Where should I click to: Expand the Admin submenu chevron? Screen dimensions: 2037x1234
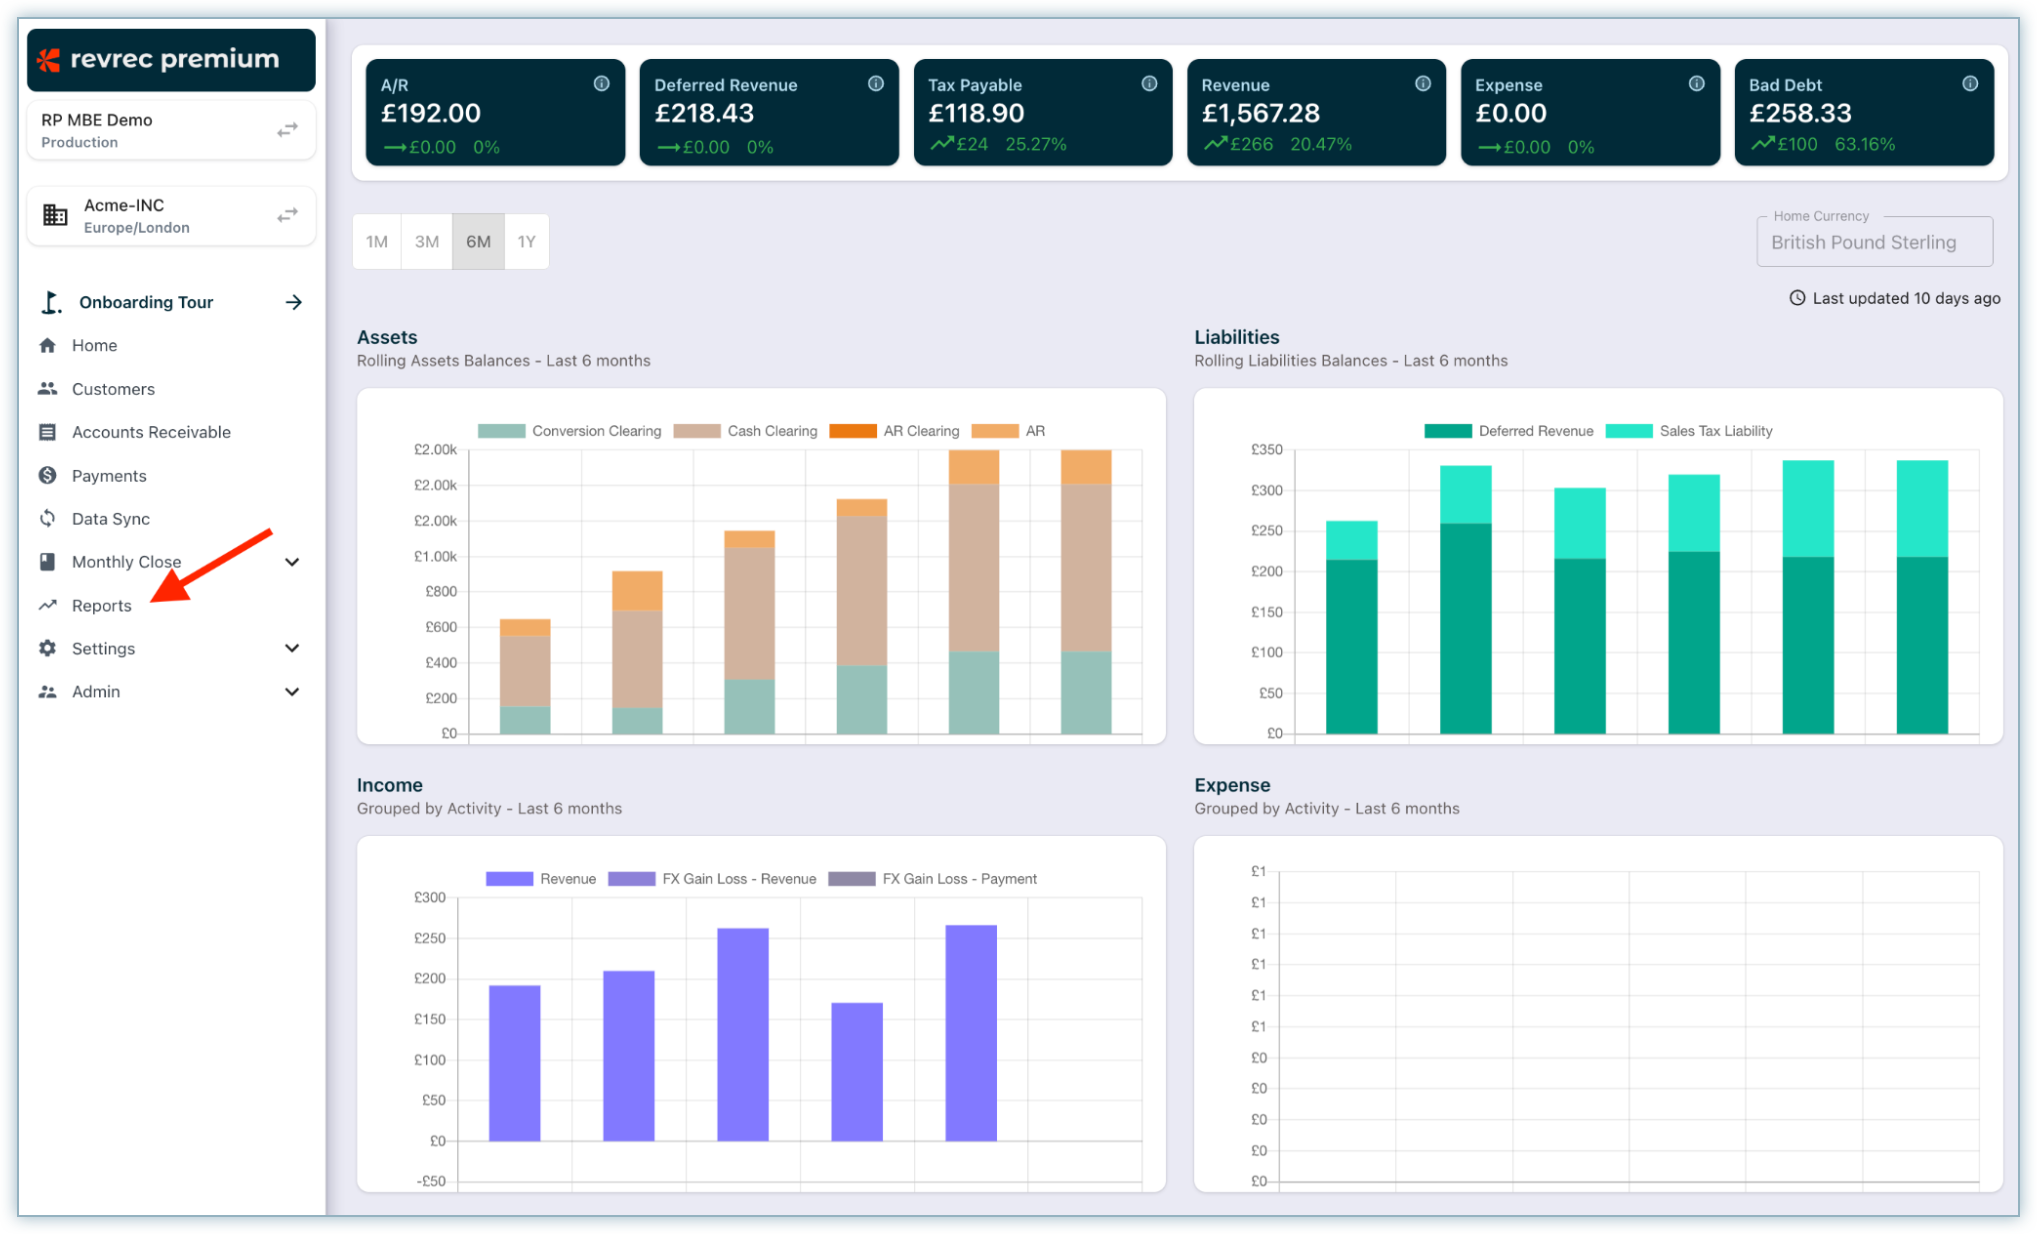point(292,692)
